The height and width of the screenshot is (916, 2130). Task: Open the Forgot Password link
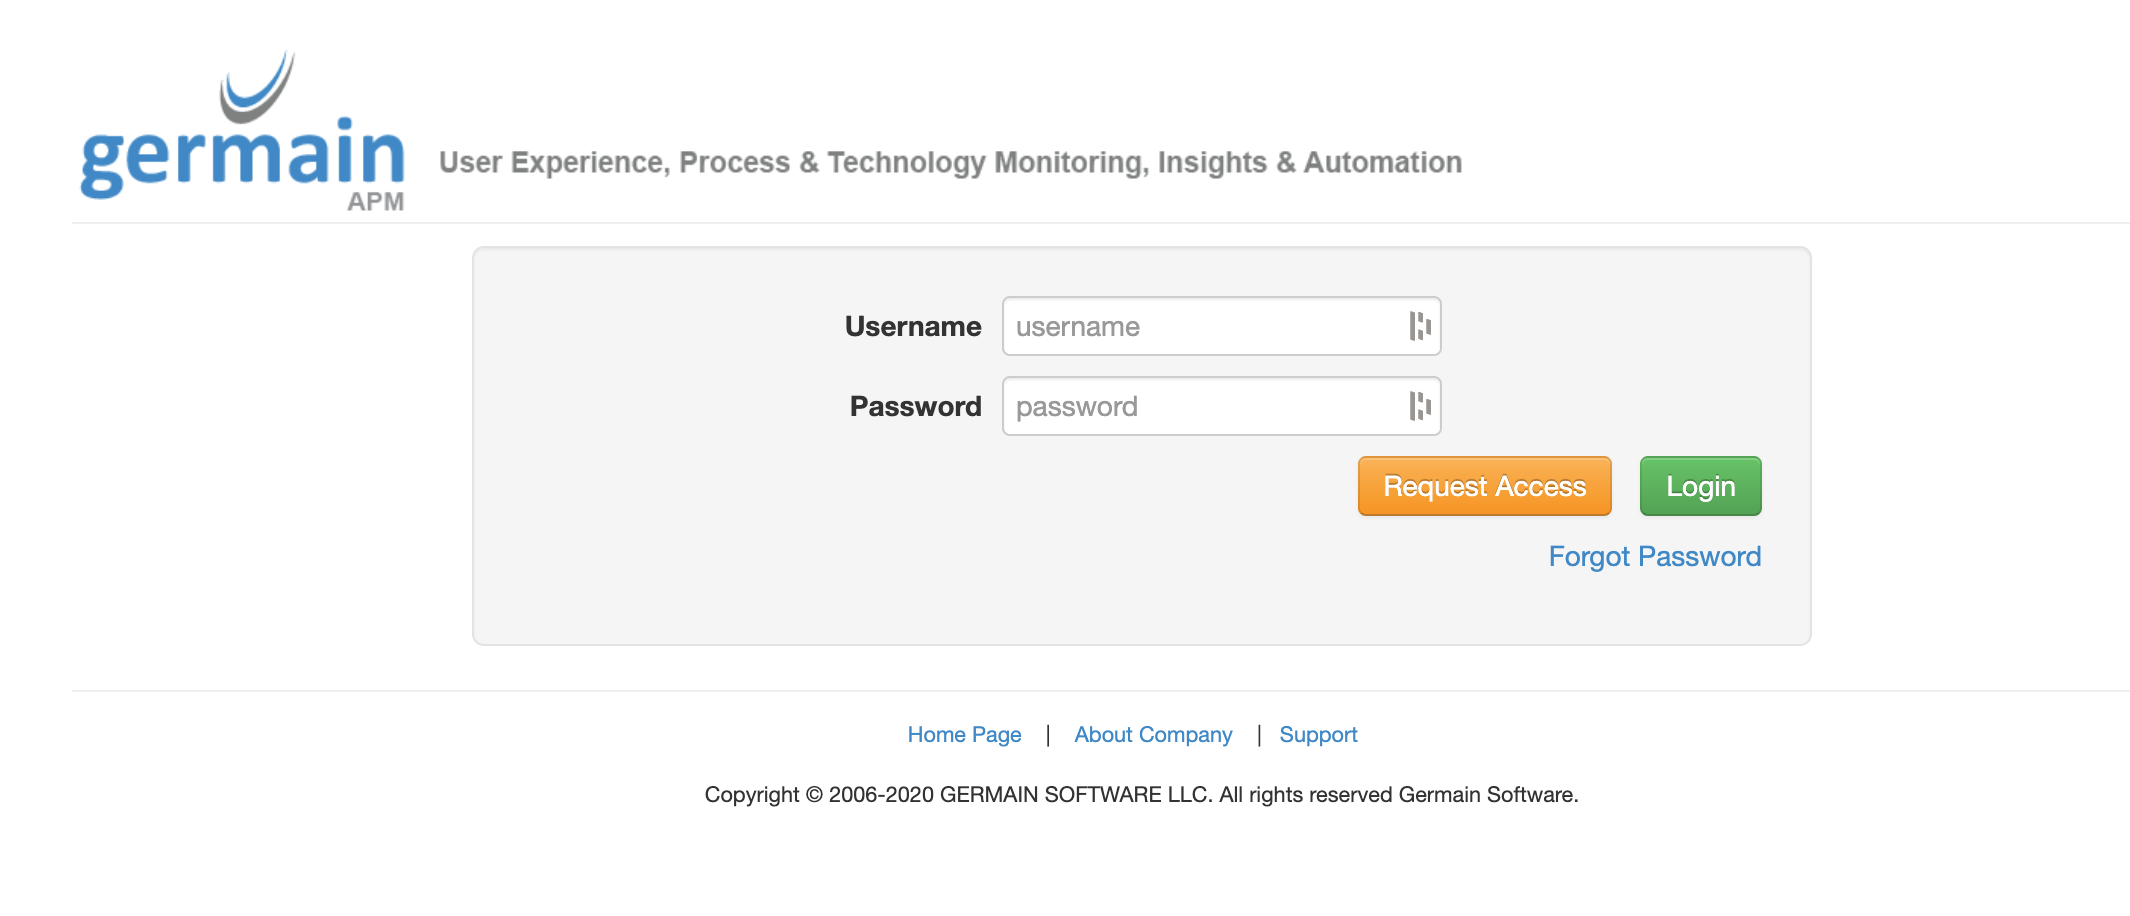pos(1654,557)
